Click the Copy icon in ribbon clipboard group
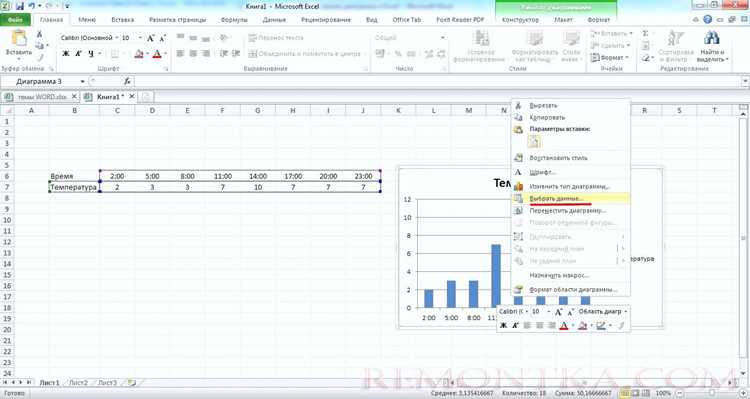Viewport: 750px width, 399px height. 40,45
